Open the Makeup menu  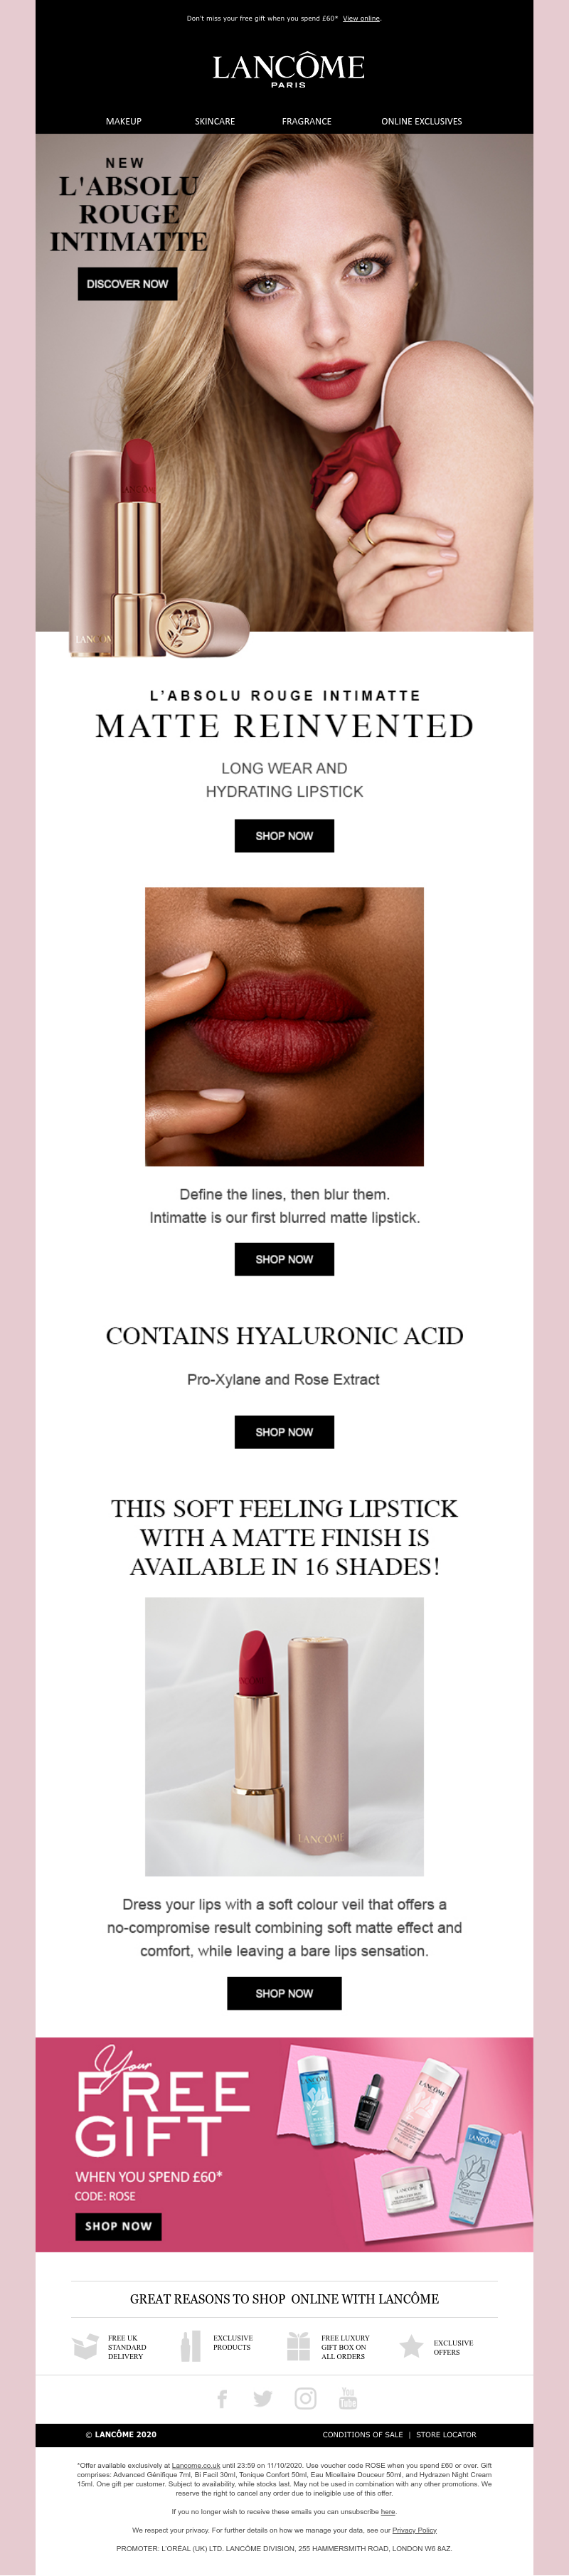point(124,121)
